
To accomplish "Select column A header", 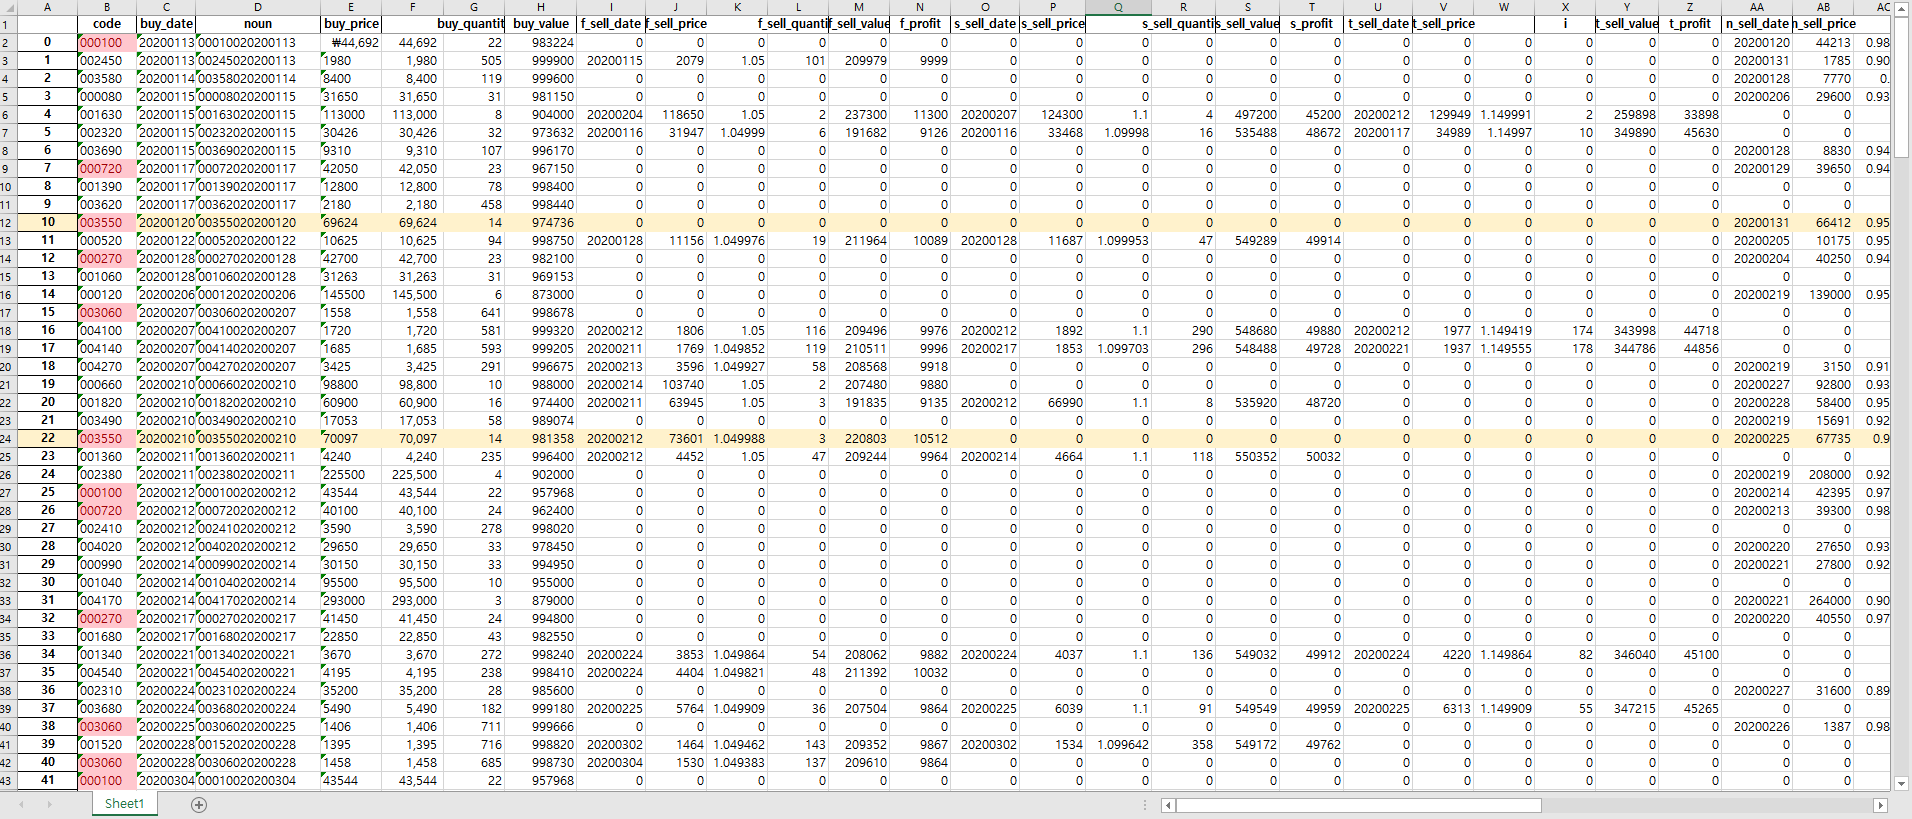I will [x=47, y=7].
